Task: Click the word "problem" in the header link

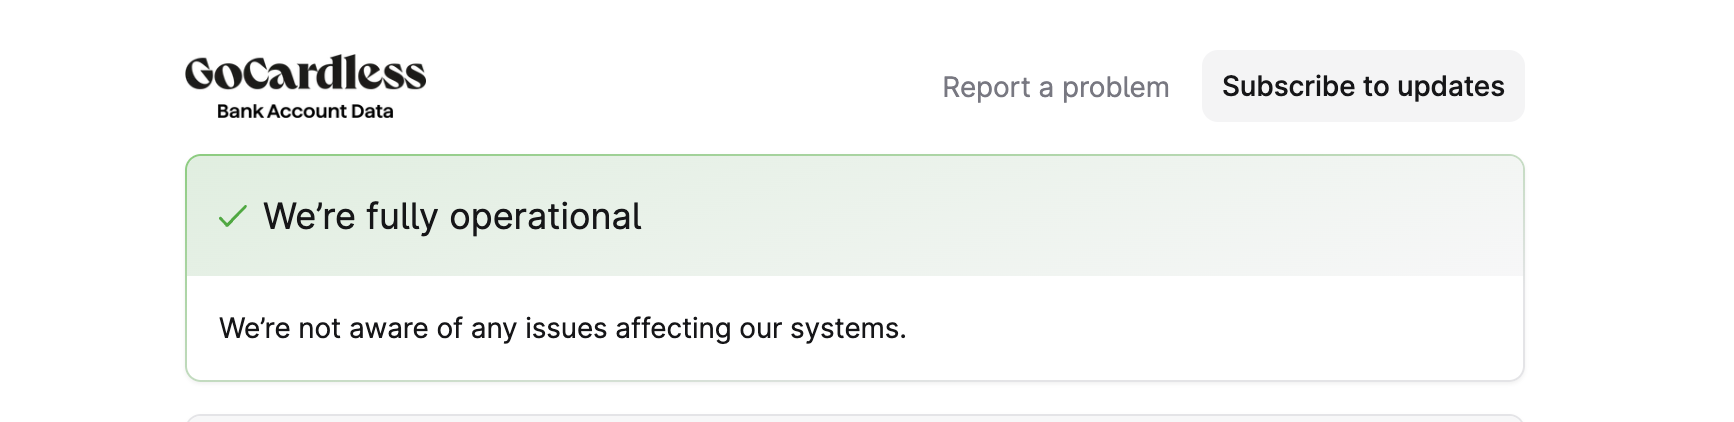Action: [1115, 87]
